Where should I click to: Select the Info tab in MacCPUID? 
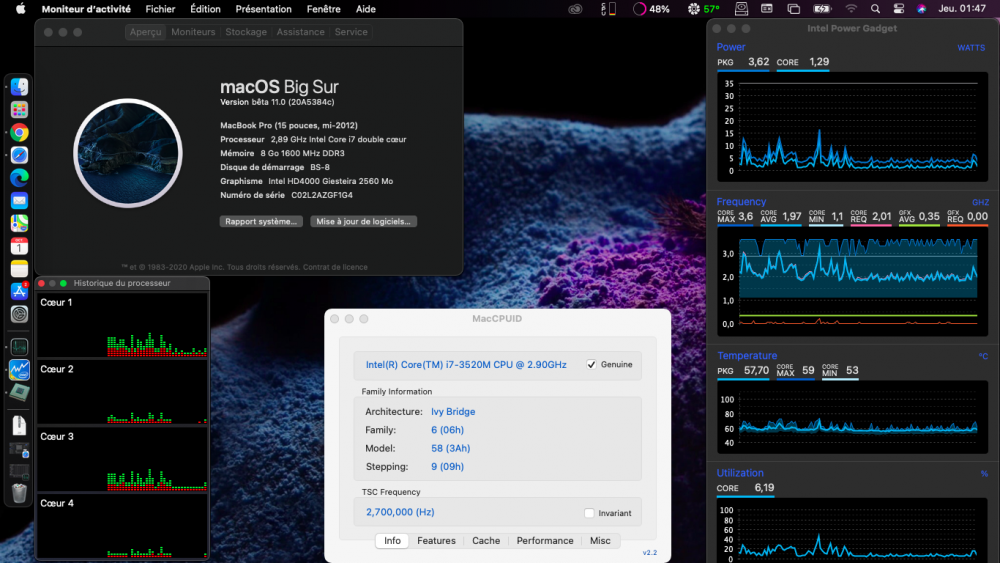tap(392, 541)
